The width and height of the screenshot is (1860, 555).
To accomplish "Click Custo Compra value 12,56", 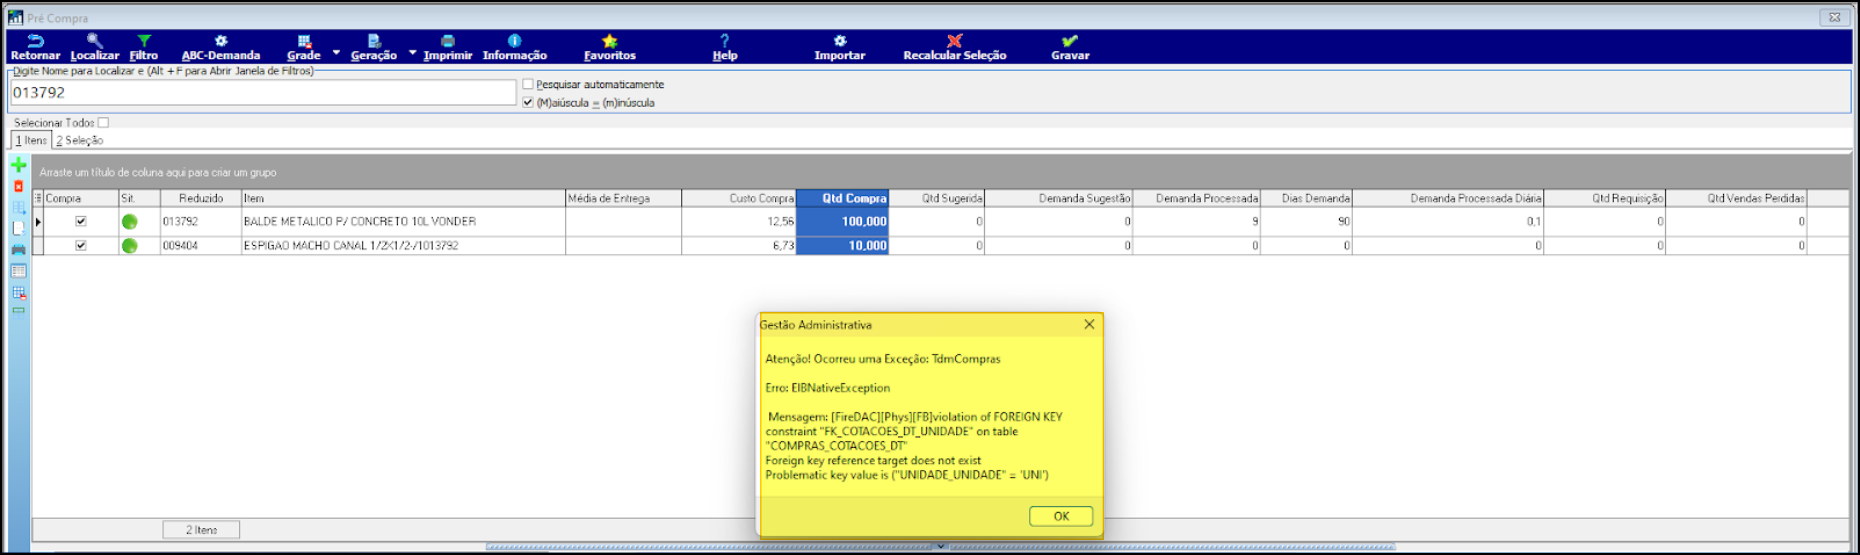I will 738,222.
